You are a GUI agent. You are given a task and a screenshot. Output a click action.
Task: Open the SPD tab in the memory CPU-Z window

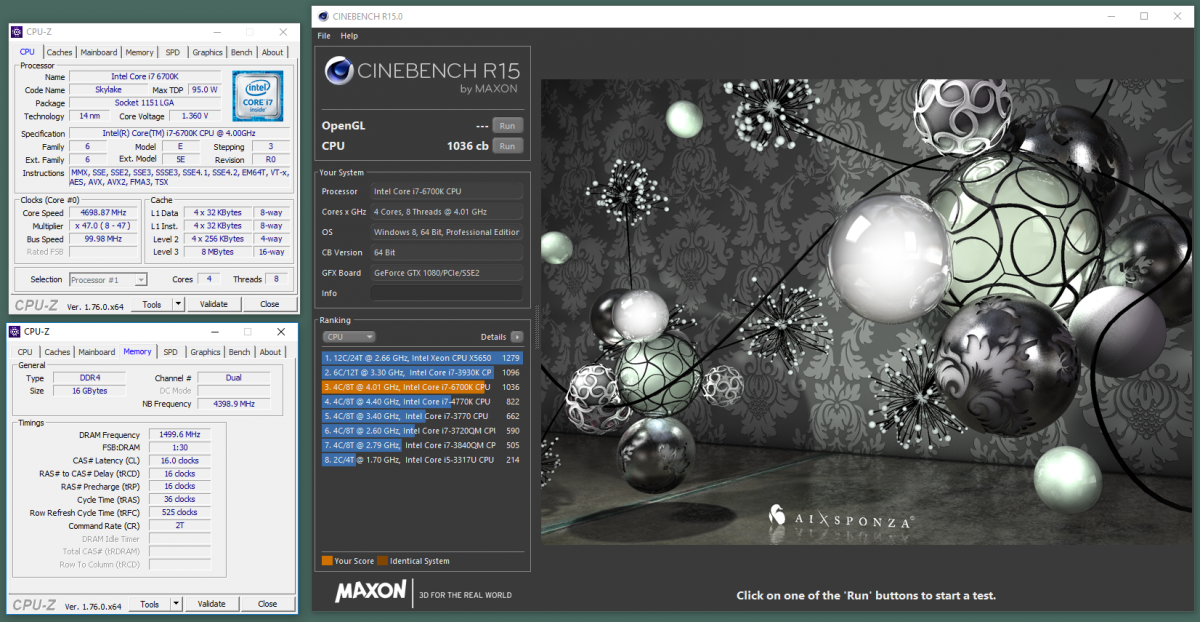pyautogui.click(x=171, y=352)
